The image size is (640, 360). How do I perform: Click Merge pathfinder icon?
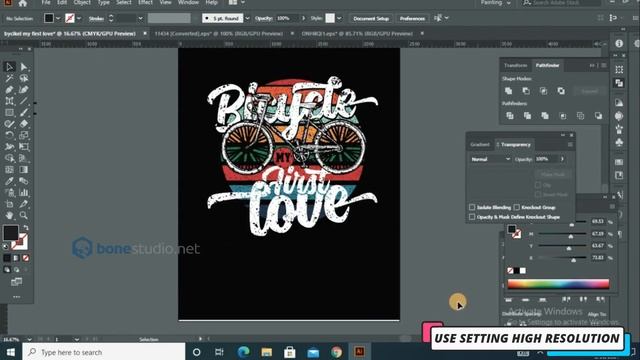click(545, 116)
